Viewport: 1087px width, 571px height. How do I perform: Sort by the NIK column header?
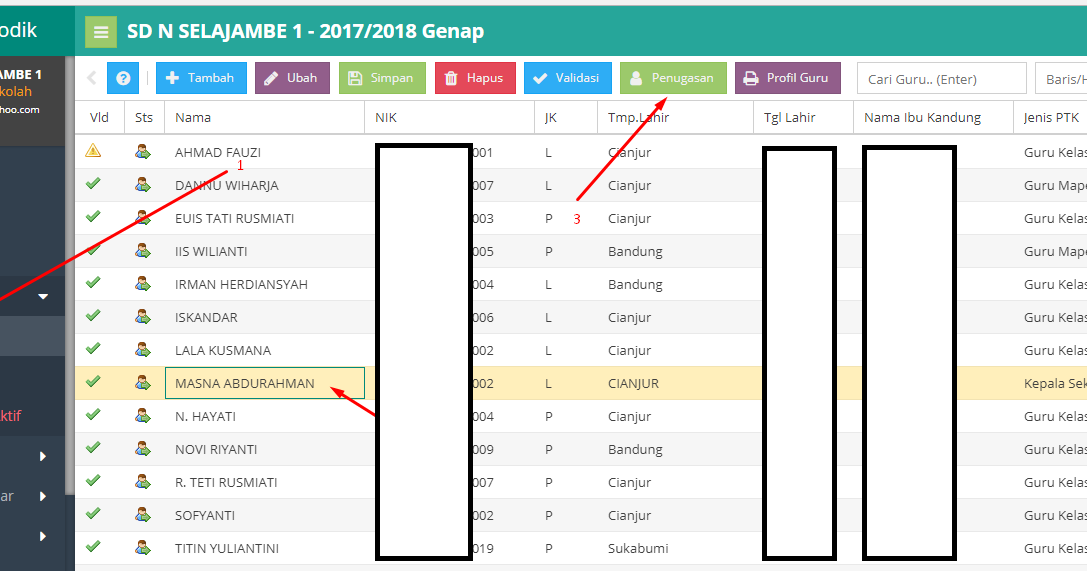coord(450,117)
